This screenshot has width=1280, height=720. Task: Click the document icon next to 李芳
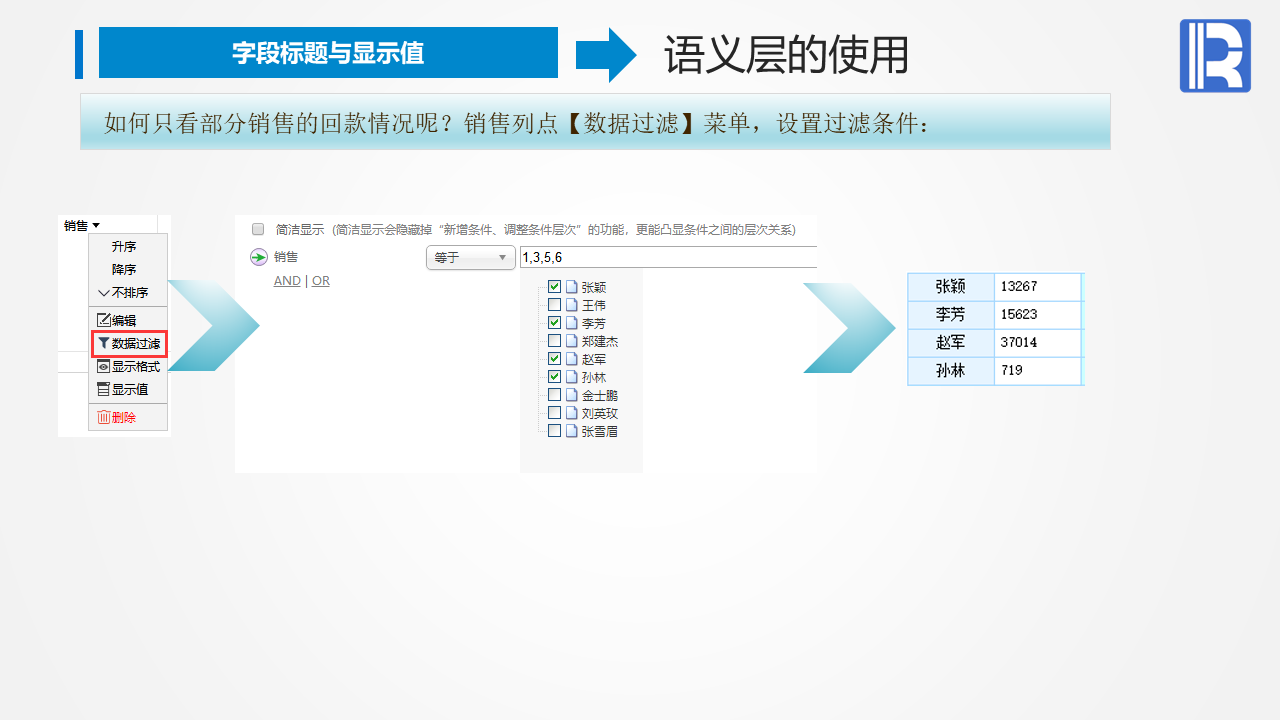(571, 323)
